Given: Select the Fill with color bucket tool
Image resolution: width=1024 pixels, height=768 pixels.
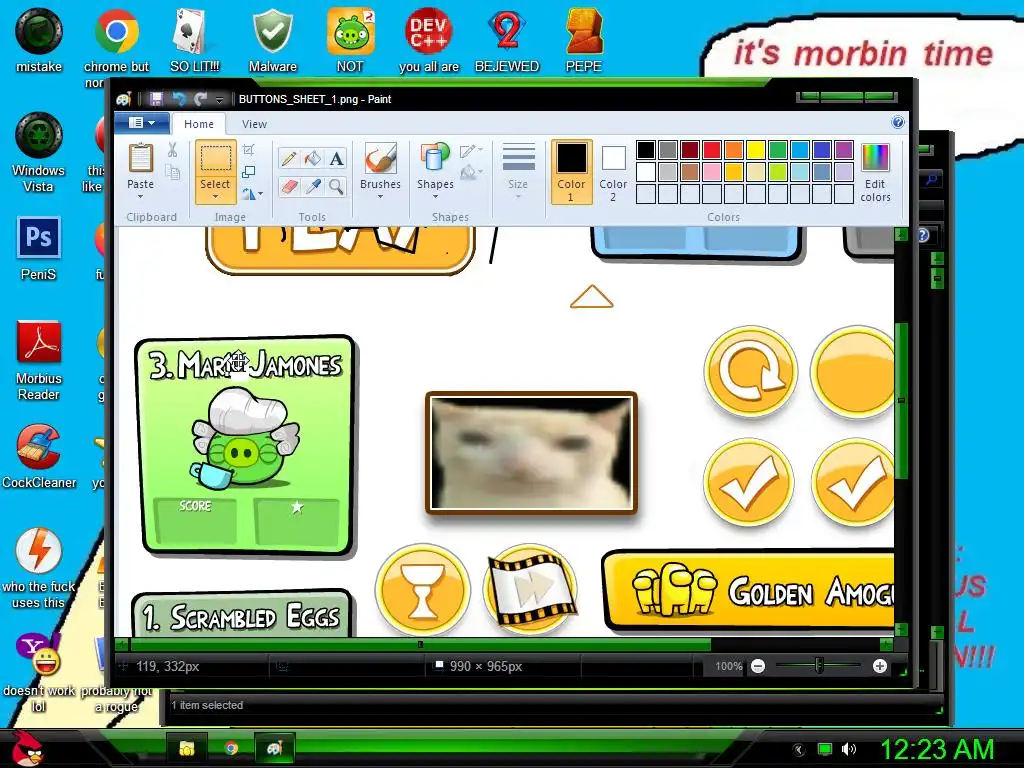Looking at the screenshot, I should tap(313, 159).
